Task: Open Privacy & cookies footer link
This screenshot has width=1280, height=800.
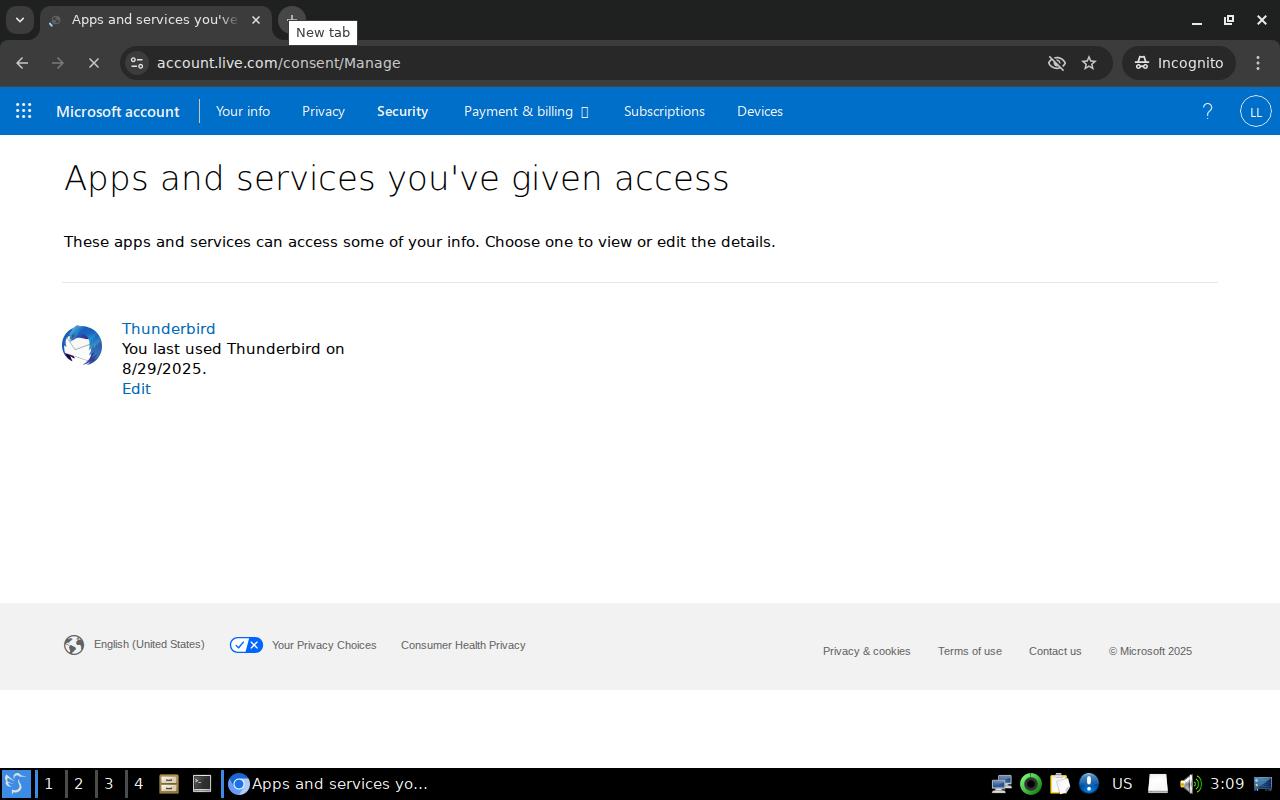Action: [866, 651]
